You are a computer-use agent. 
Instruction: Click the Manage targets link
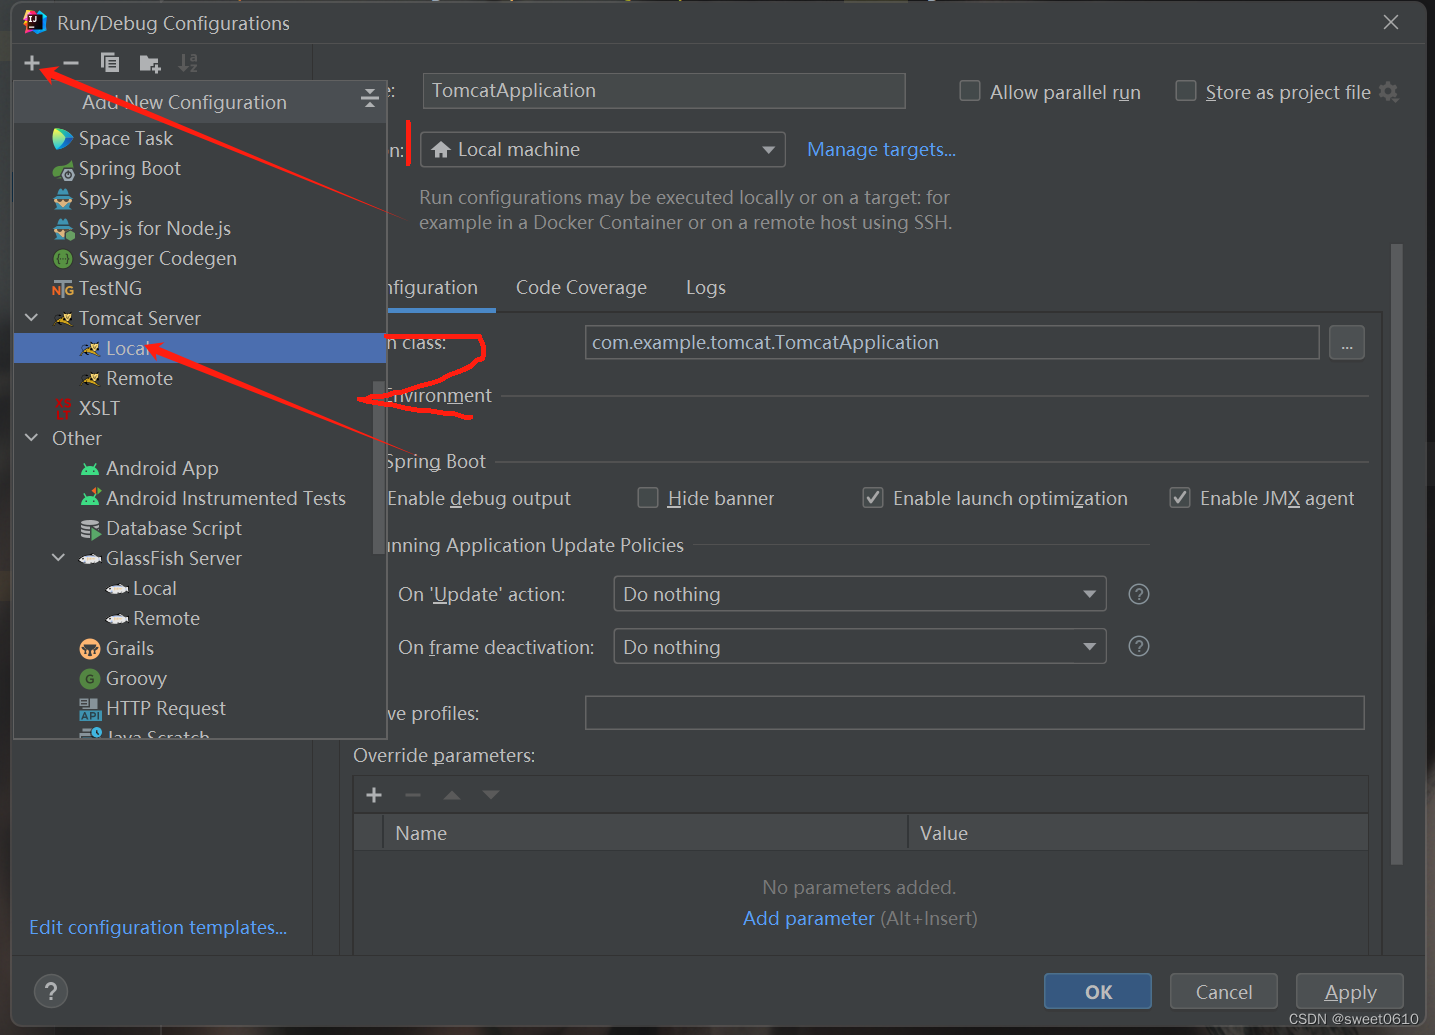coord(881,150)
